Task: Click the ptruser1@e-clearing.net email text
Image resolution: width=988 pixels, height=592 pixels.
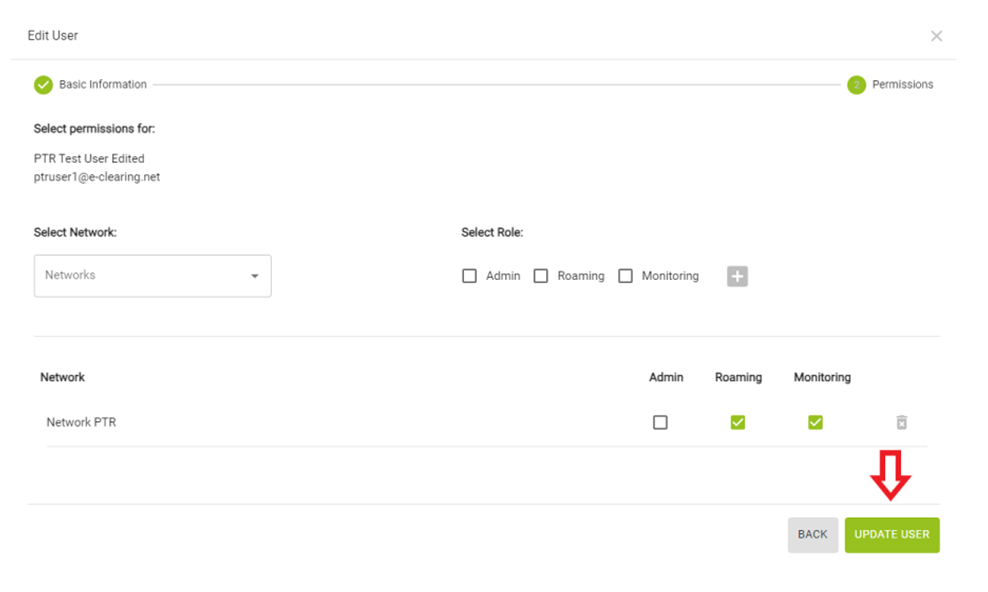Action: [97, 177]
